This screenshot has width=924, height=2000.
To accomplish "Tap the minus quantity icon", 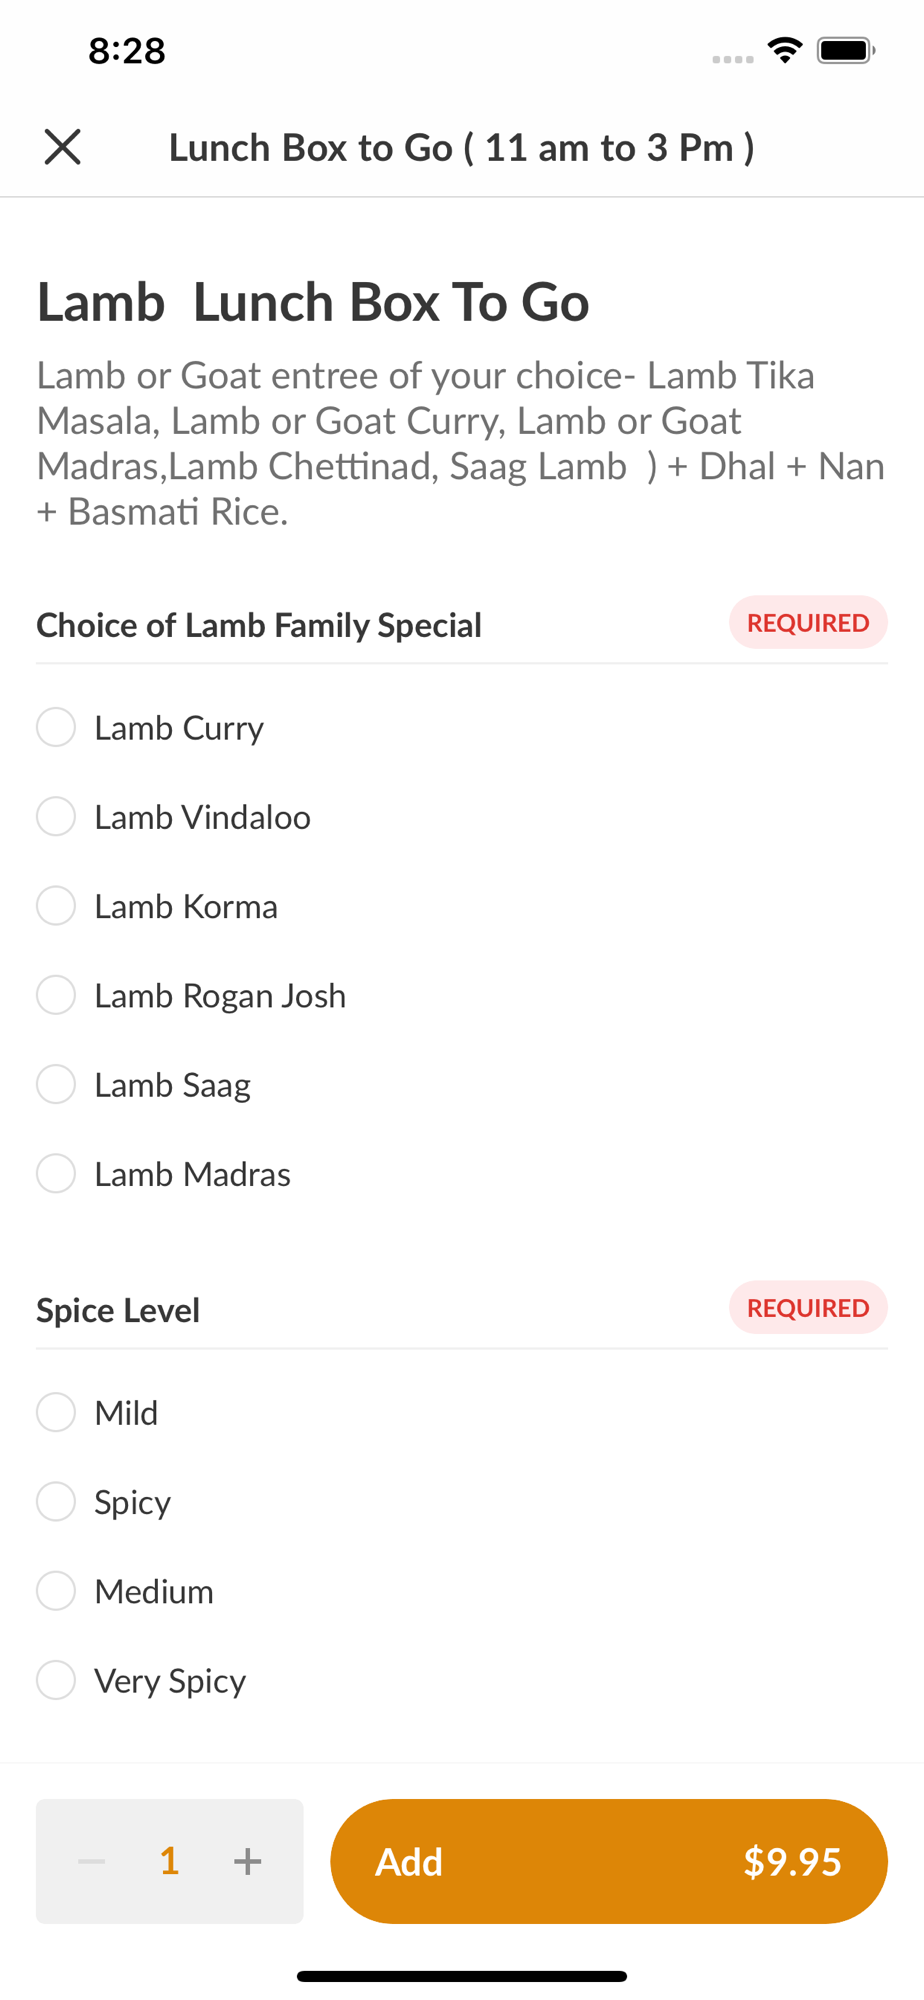I will pos(92,1861).
